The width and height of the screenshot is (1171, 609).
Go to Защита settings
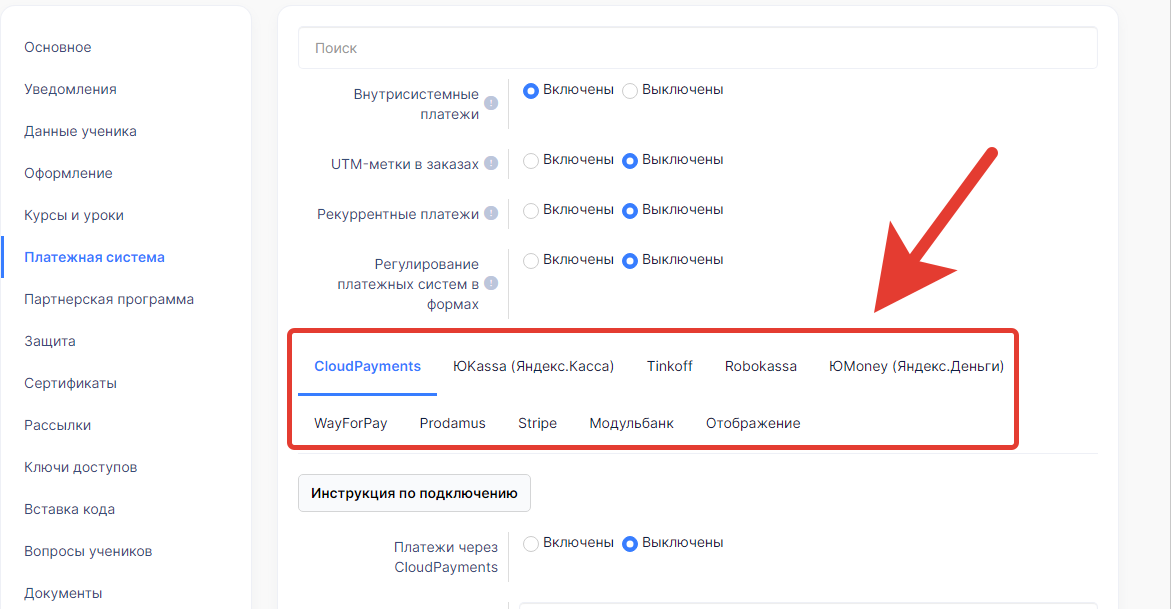coord(49,341)
